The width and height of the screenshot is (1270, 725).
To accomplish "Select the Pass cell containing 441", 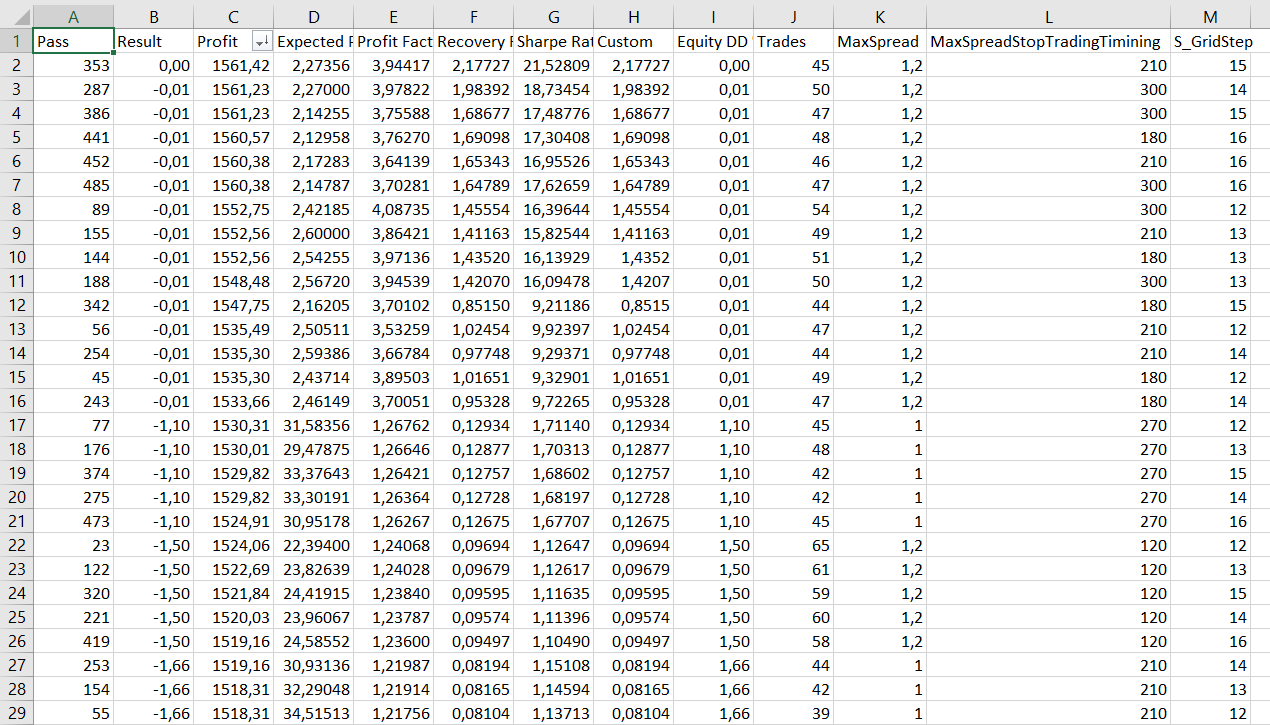I will point(73,137).
